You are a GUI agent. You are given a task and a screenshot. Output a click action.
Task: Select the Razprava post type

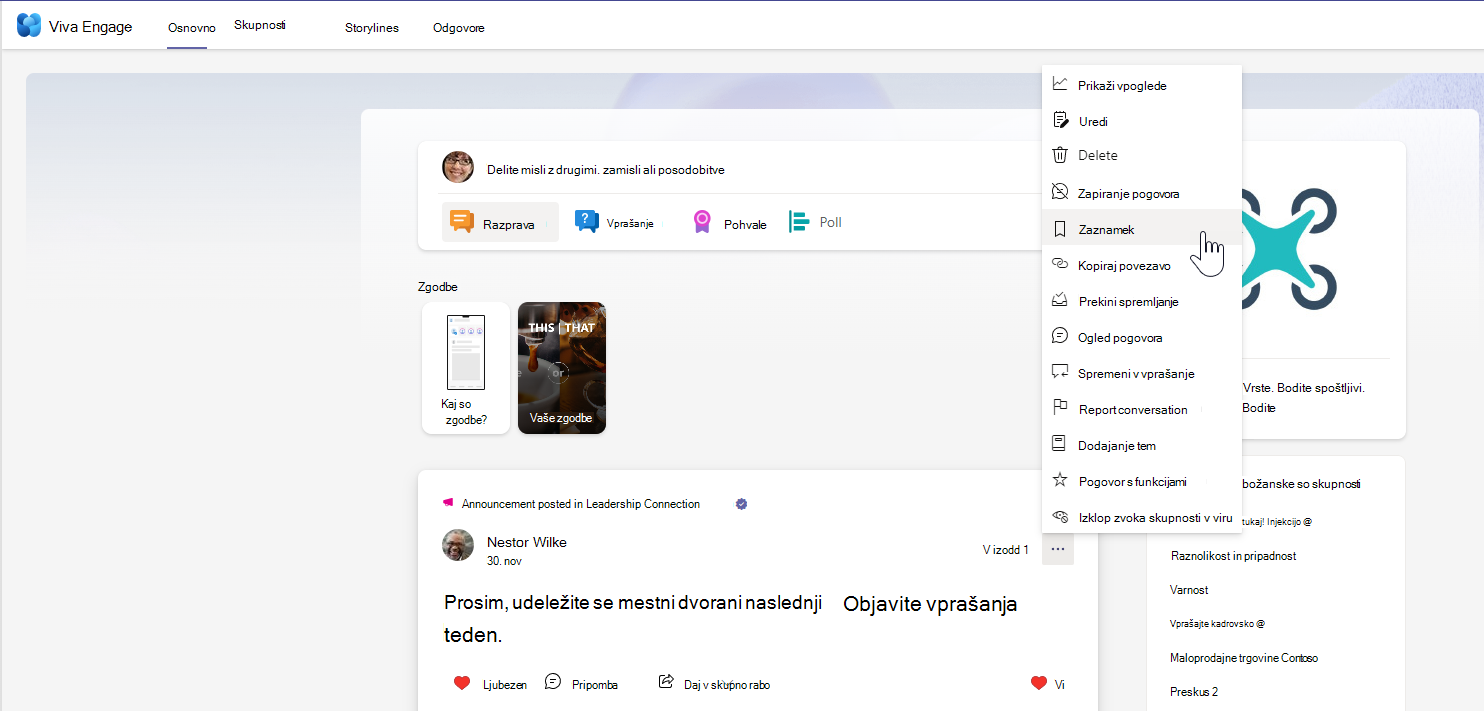click(500, 222)
